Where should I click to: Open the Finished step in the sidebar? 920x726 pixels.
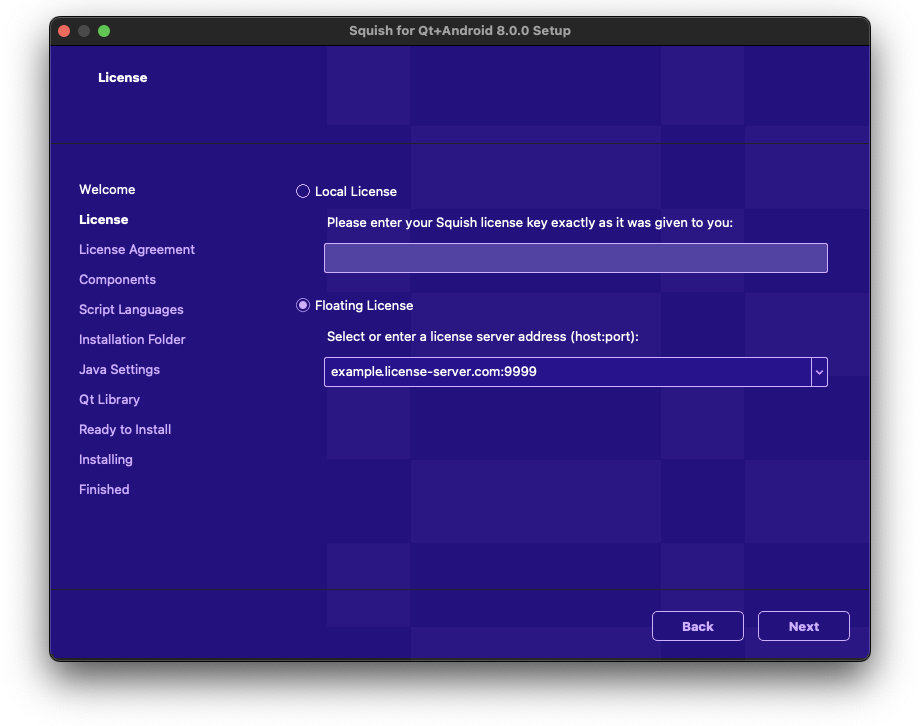104,489
